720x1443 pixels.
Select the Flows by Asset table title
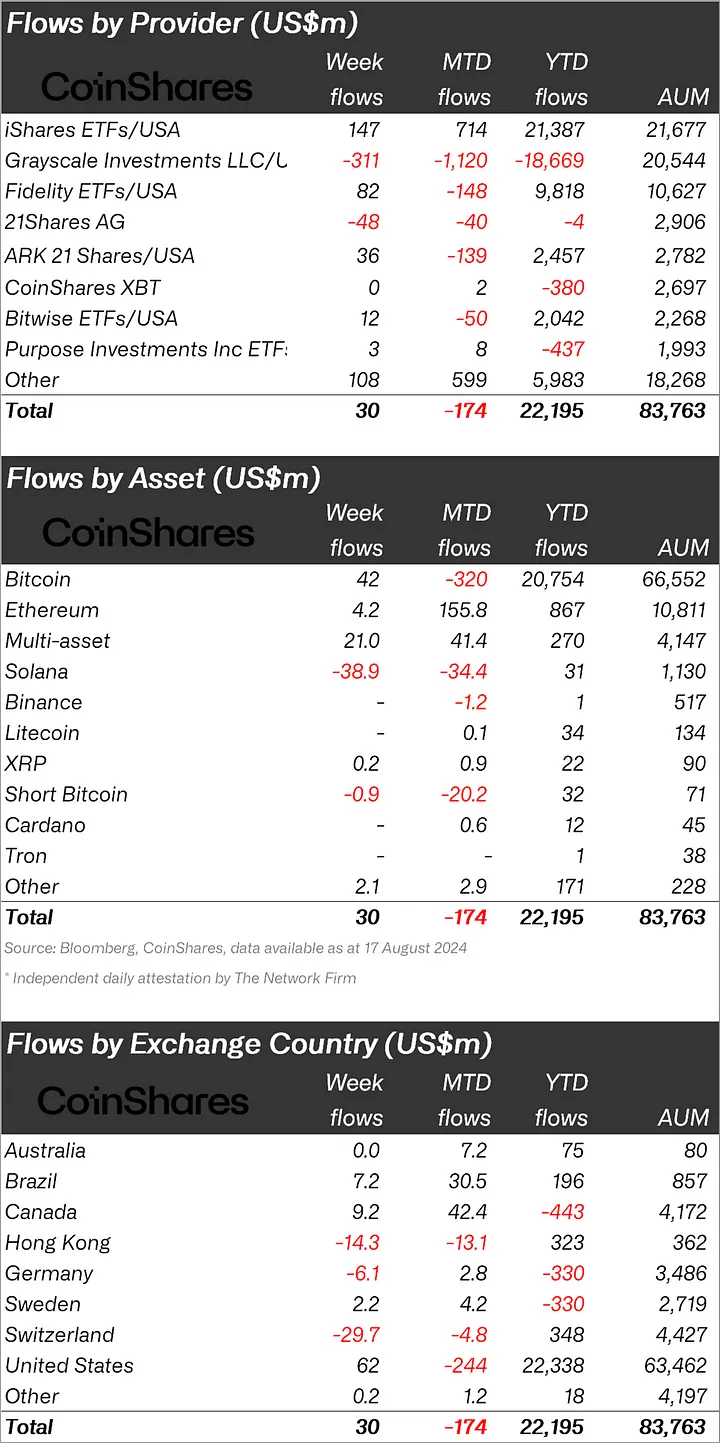[x=163, y=478]
